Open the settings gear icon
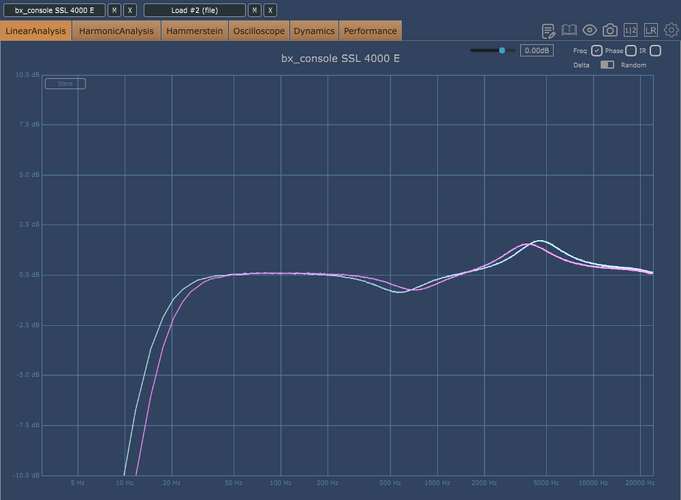681x500 pixels. pyautogui.click(x=671, y=30)
